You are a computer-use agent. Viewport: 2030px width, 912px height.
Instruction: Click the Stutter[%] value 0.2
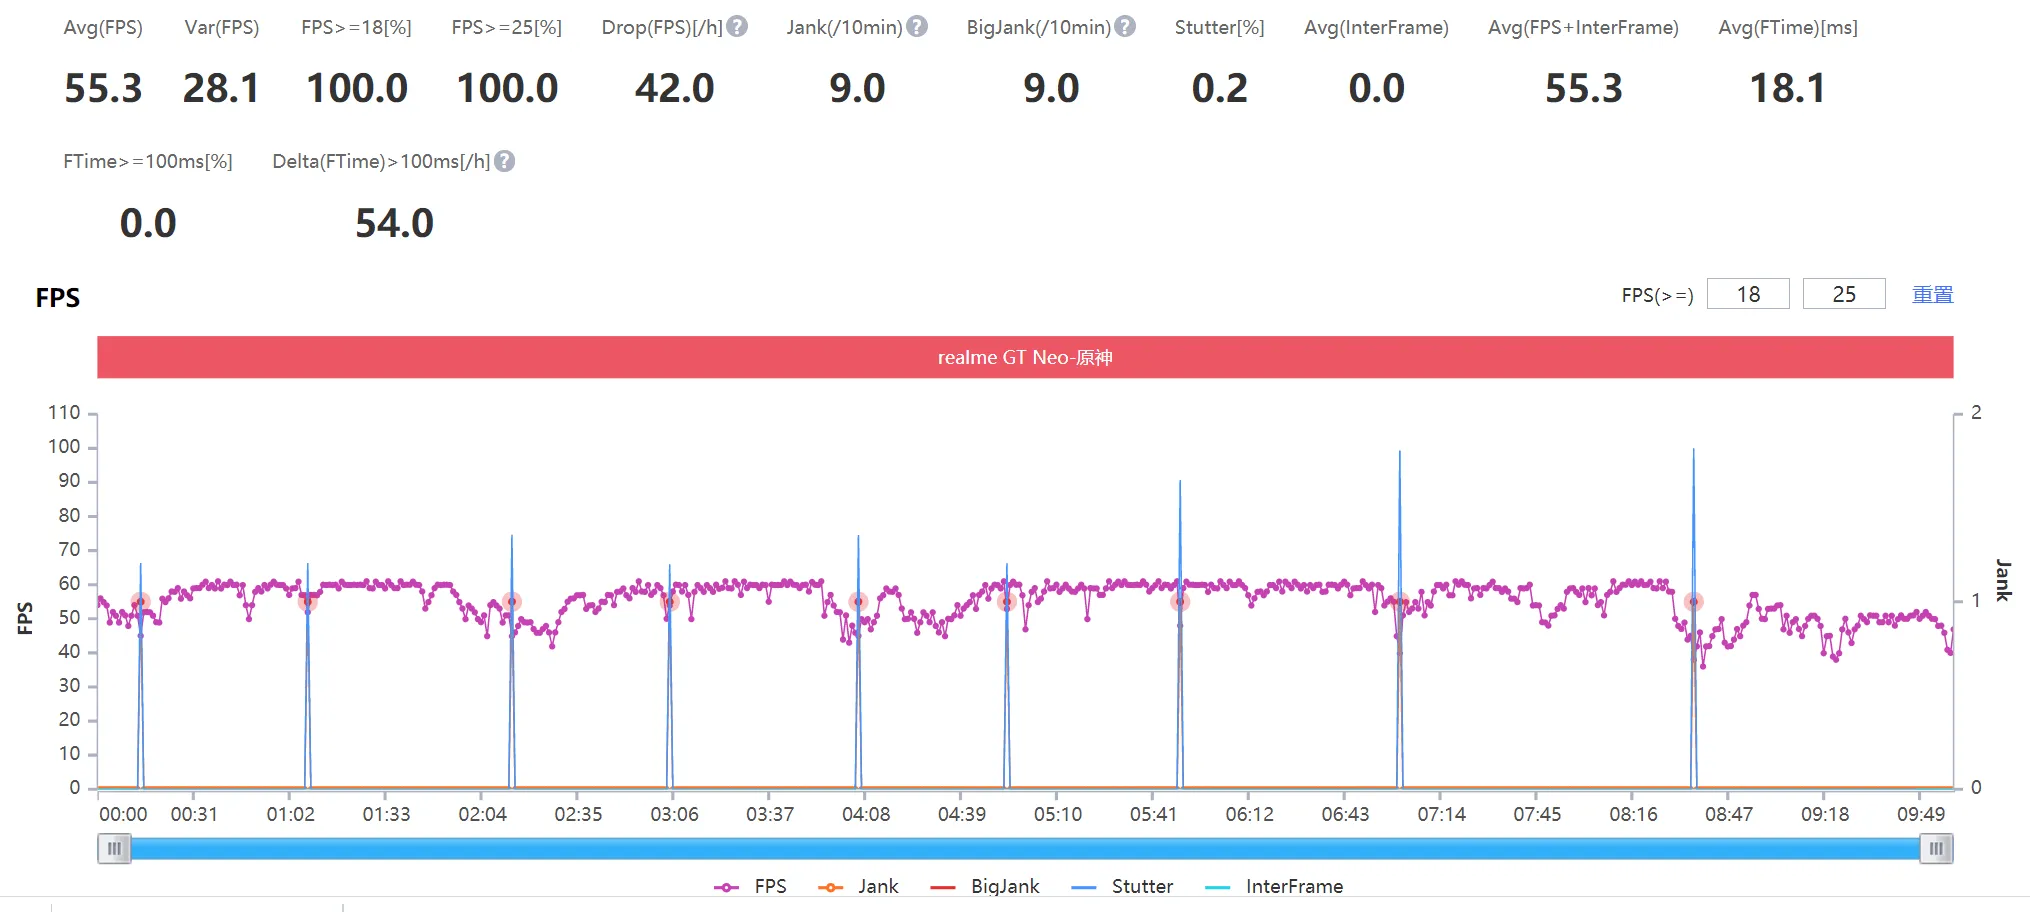coord(1220,88)
